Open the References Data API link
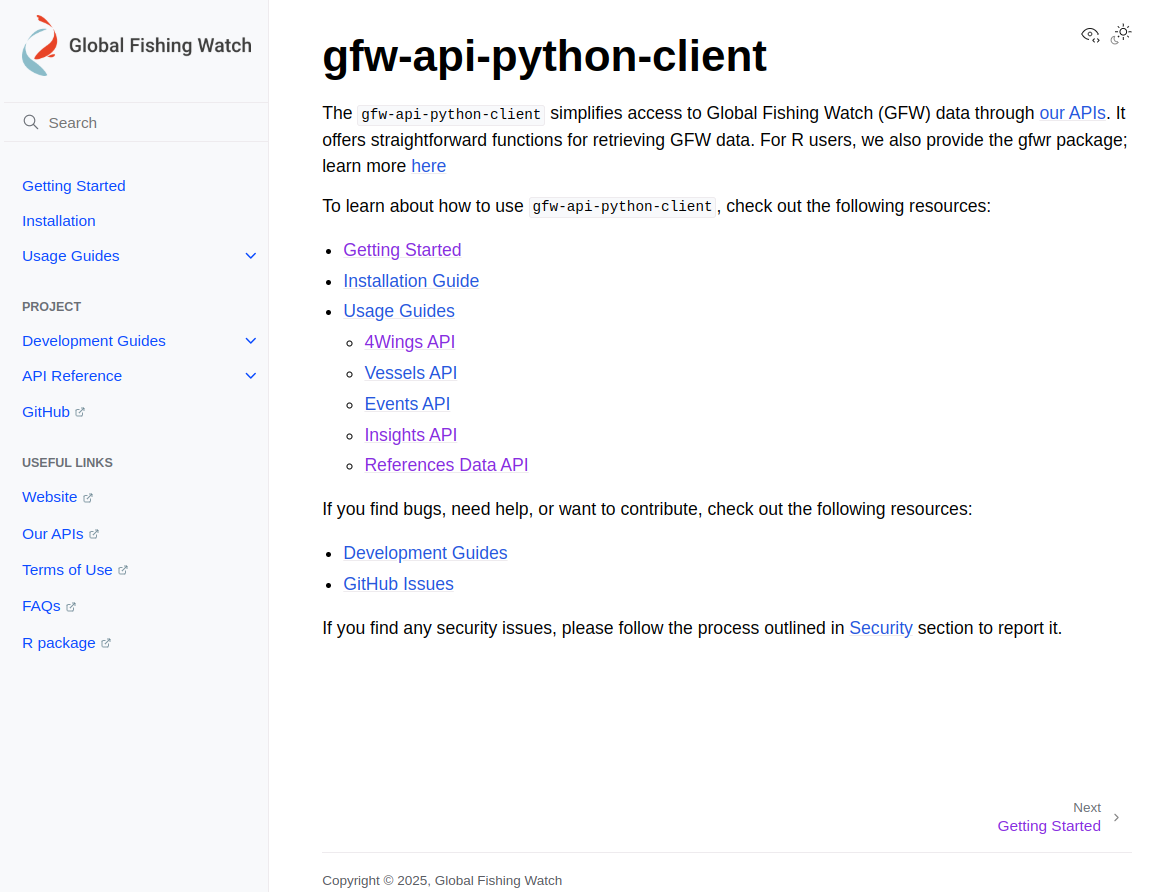 (446, 465)
